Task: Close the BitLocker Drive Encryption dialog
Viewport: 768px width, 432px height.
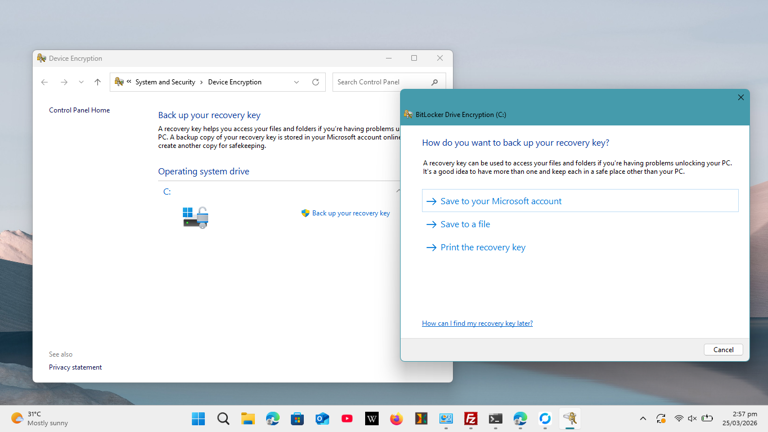Action: coord(741,97)
